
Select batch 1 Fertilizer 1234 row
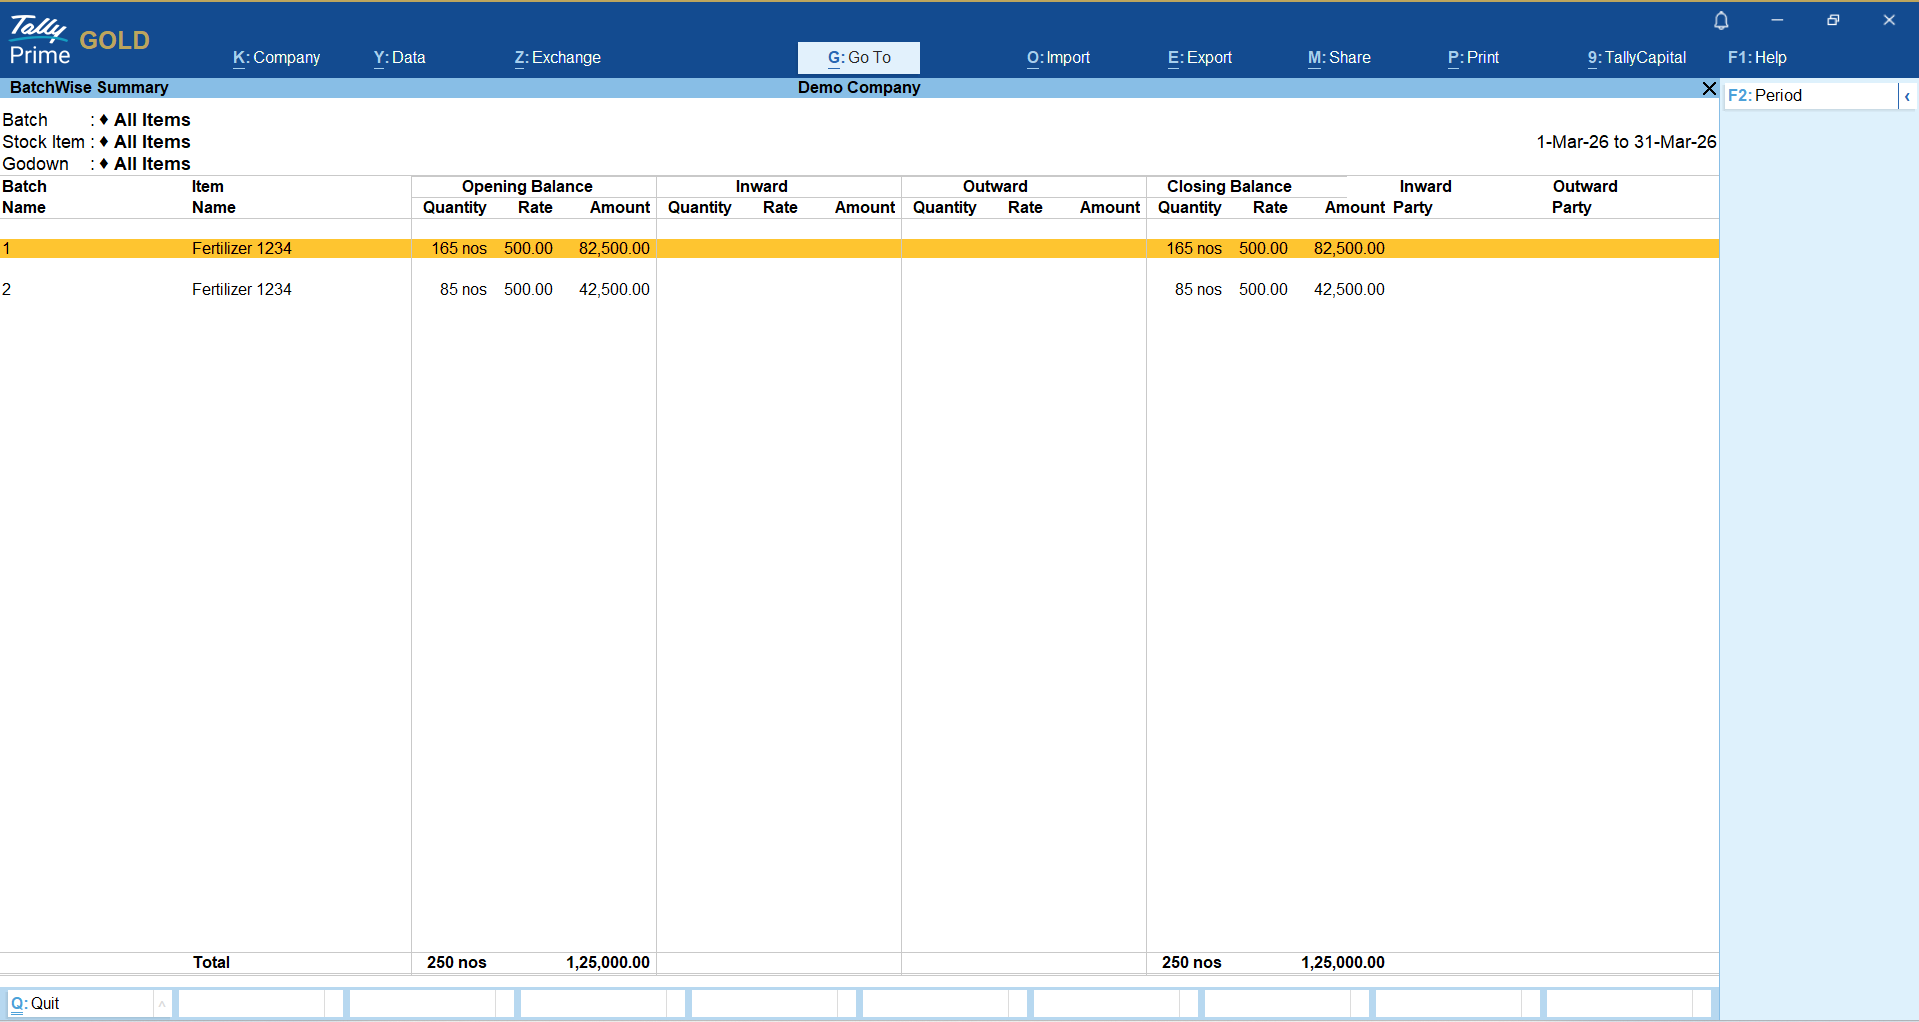(241, 249)
